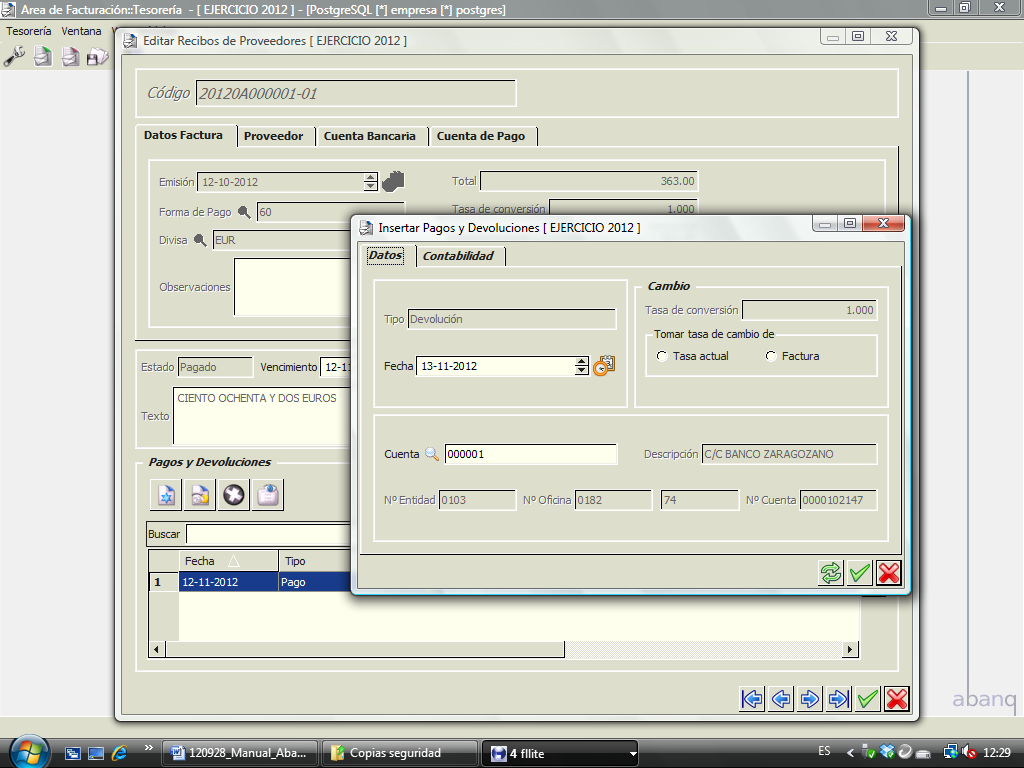Click the view payment record icon
1024x768 pixels.
click(x=268, y=495)
